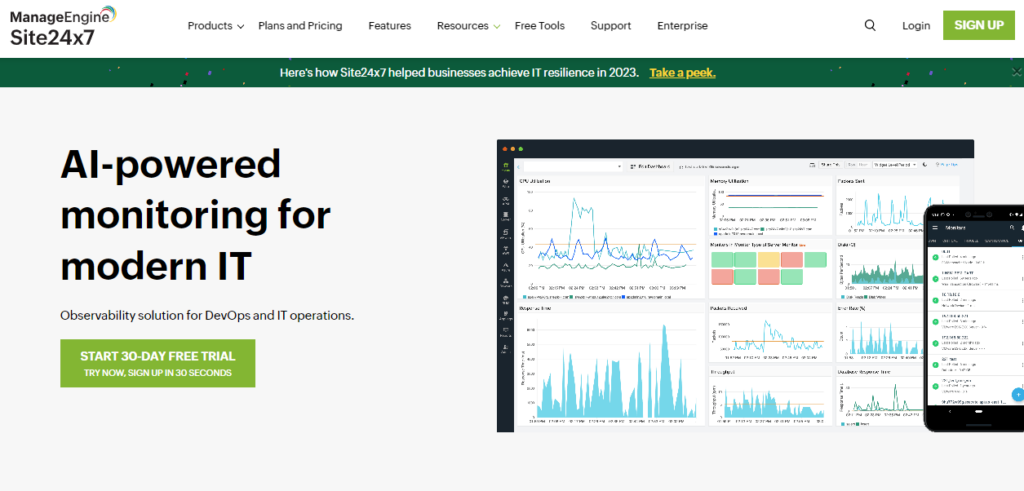Open Plans and Pricing page

(x=300, y=26)
